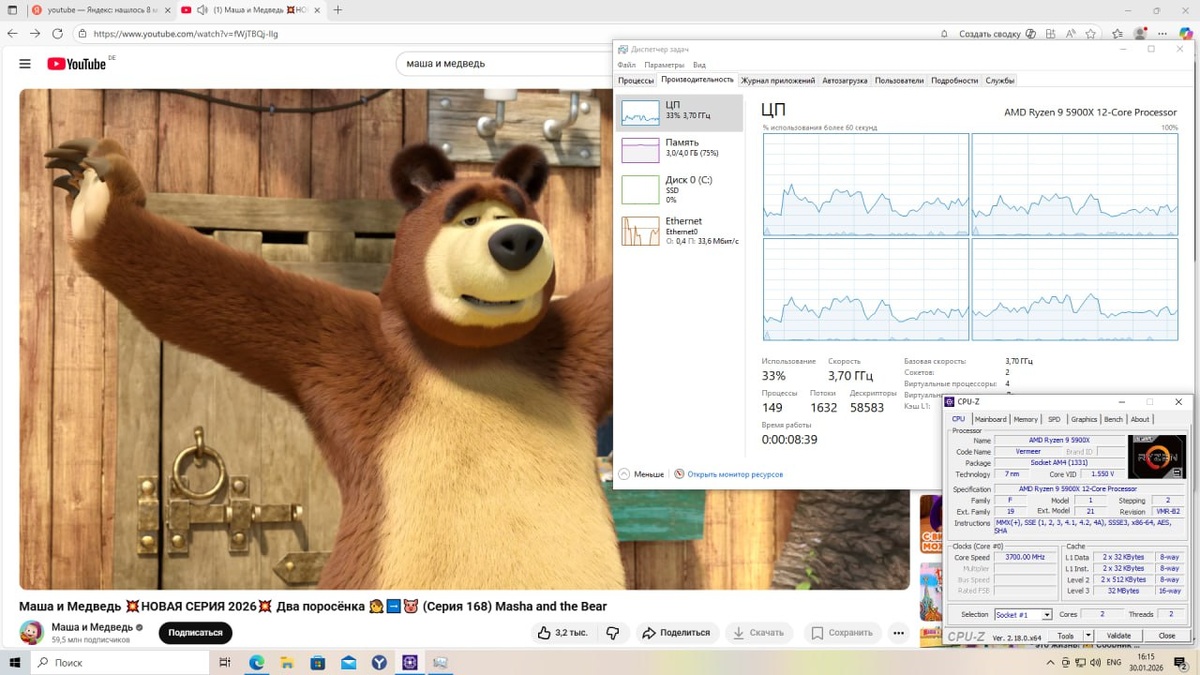The height and width of the screenshot is (675, 1200).
Task: Show hidden system tray icons chevron
Action: pyautogui.click(x=1050, y=663)
